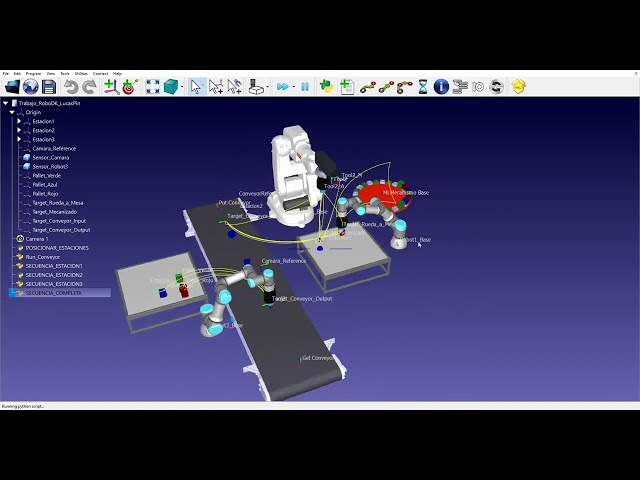Open the Edit menu
Image resolution: width=640 pixels, height=480 pixels.
click(17, 73)
